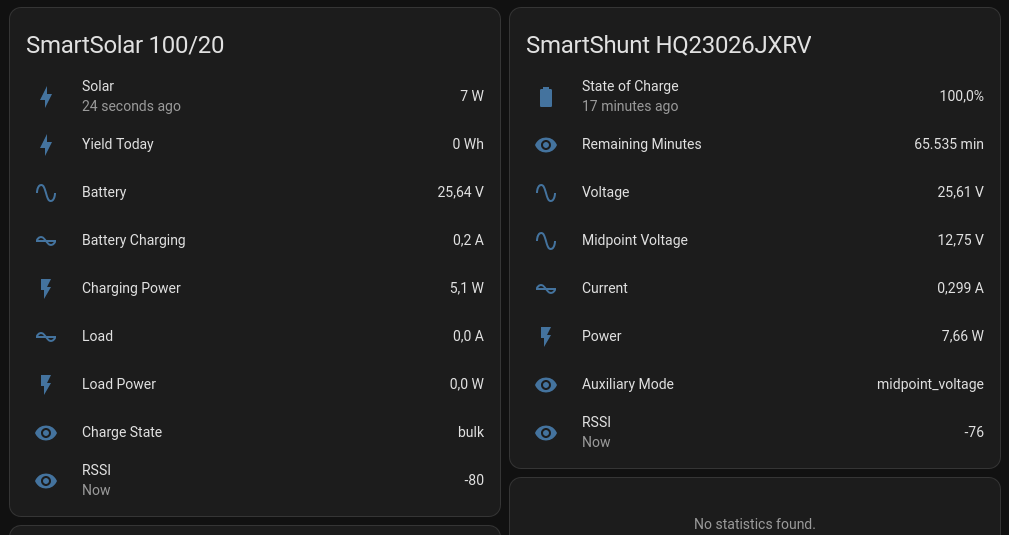The image size is (1009, 535).
Task: Open the Charge State entity label
Action: [x=122, y=431]
